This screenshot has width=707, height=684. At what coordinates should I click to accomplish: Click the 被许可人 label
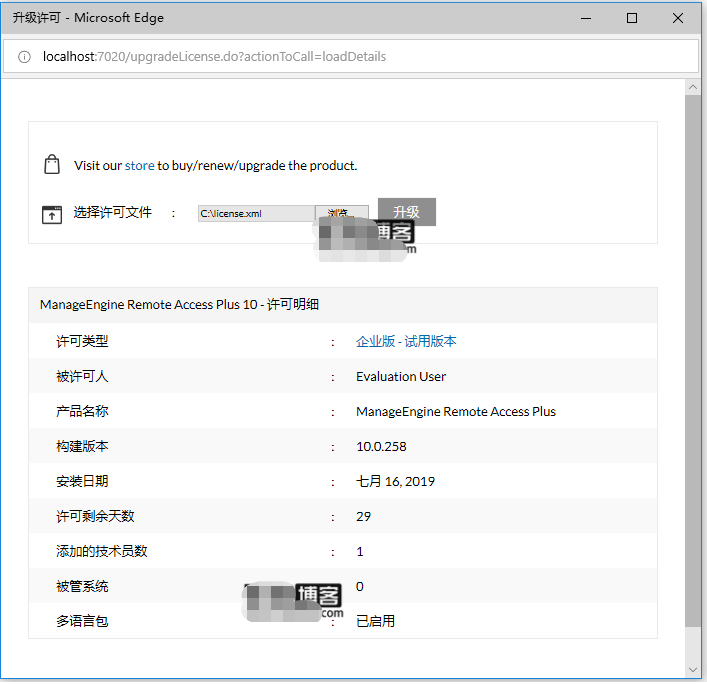click(82, 376)
